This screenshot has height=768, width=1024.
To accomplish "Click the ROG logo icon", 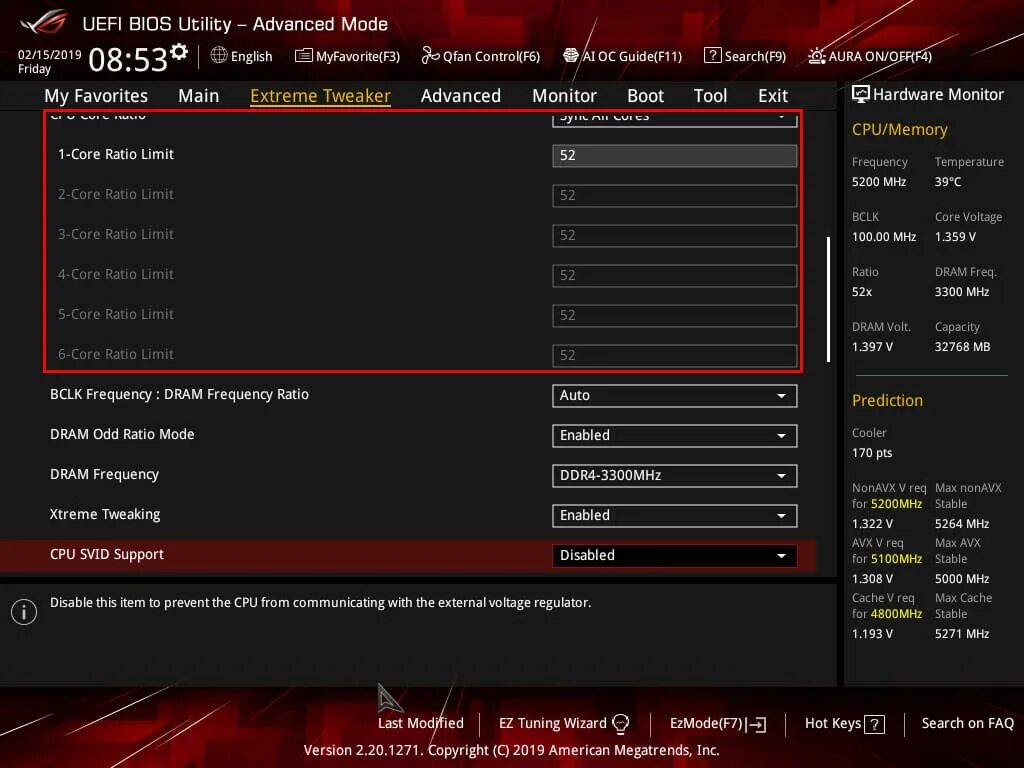I will (x=44, y=22).
